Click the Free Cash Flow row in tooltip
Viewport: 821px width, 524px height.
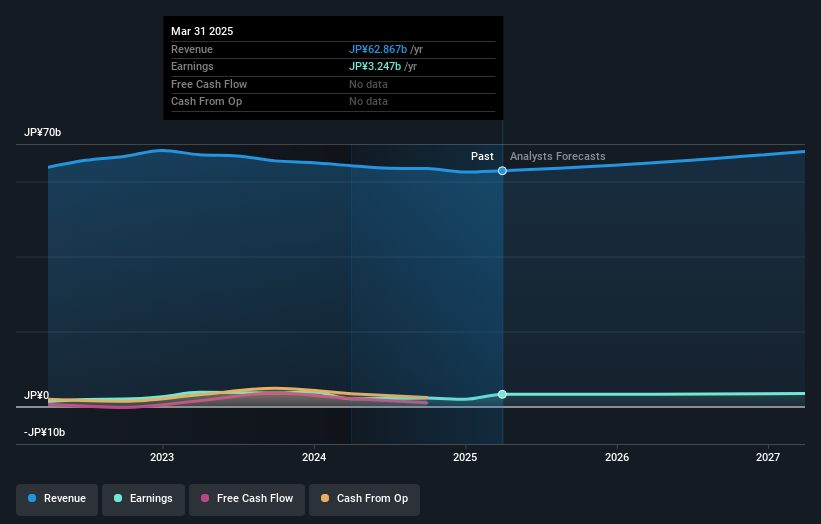point(333,84)
